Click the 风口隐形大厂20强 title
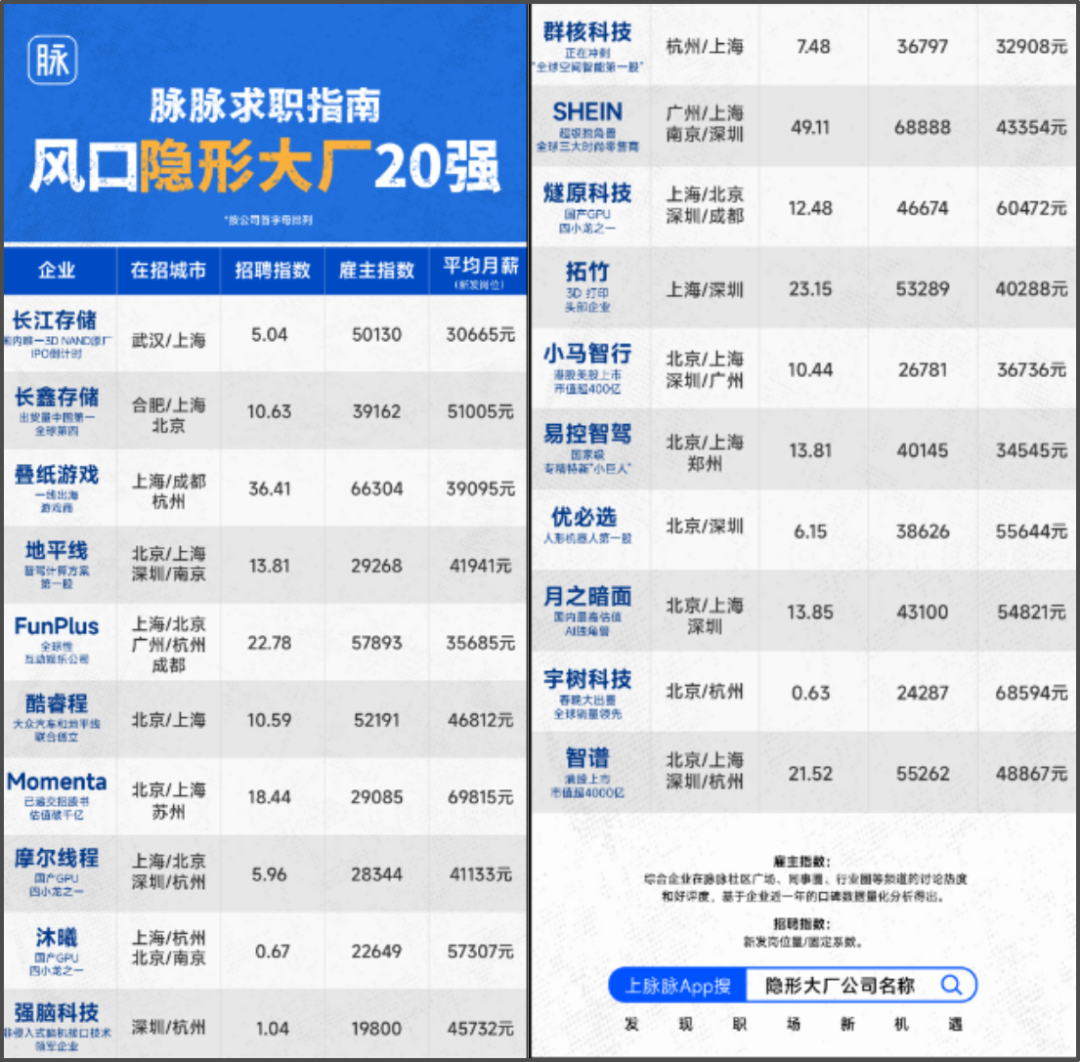 (x=265, y=167)
